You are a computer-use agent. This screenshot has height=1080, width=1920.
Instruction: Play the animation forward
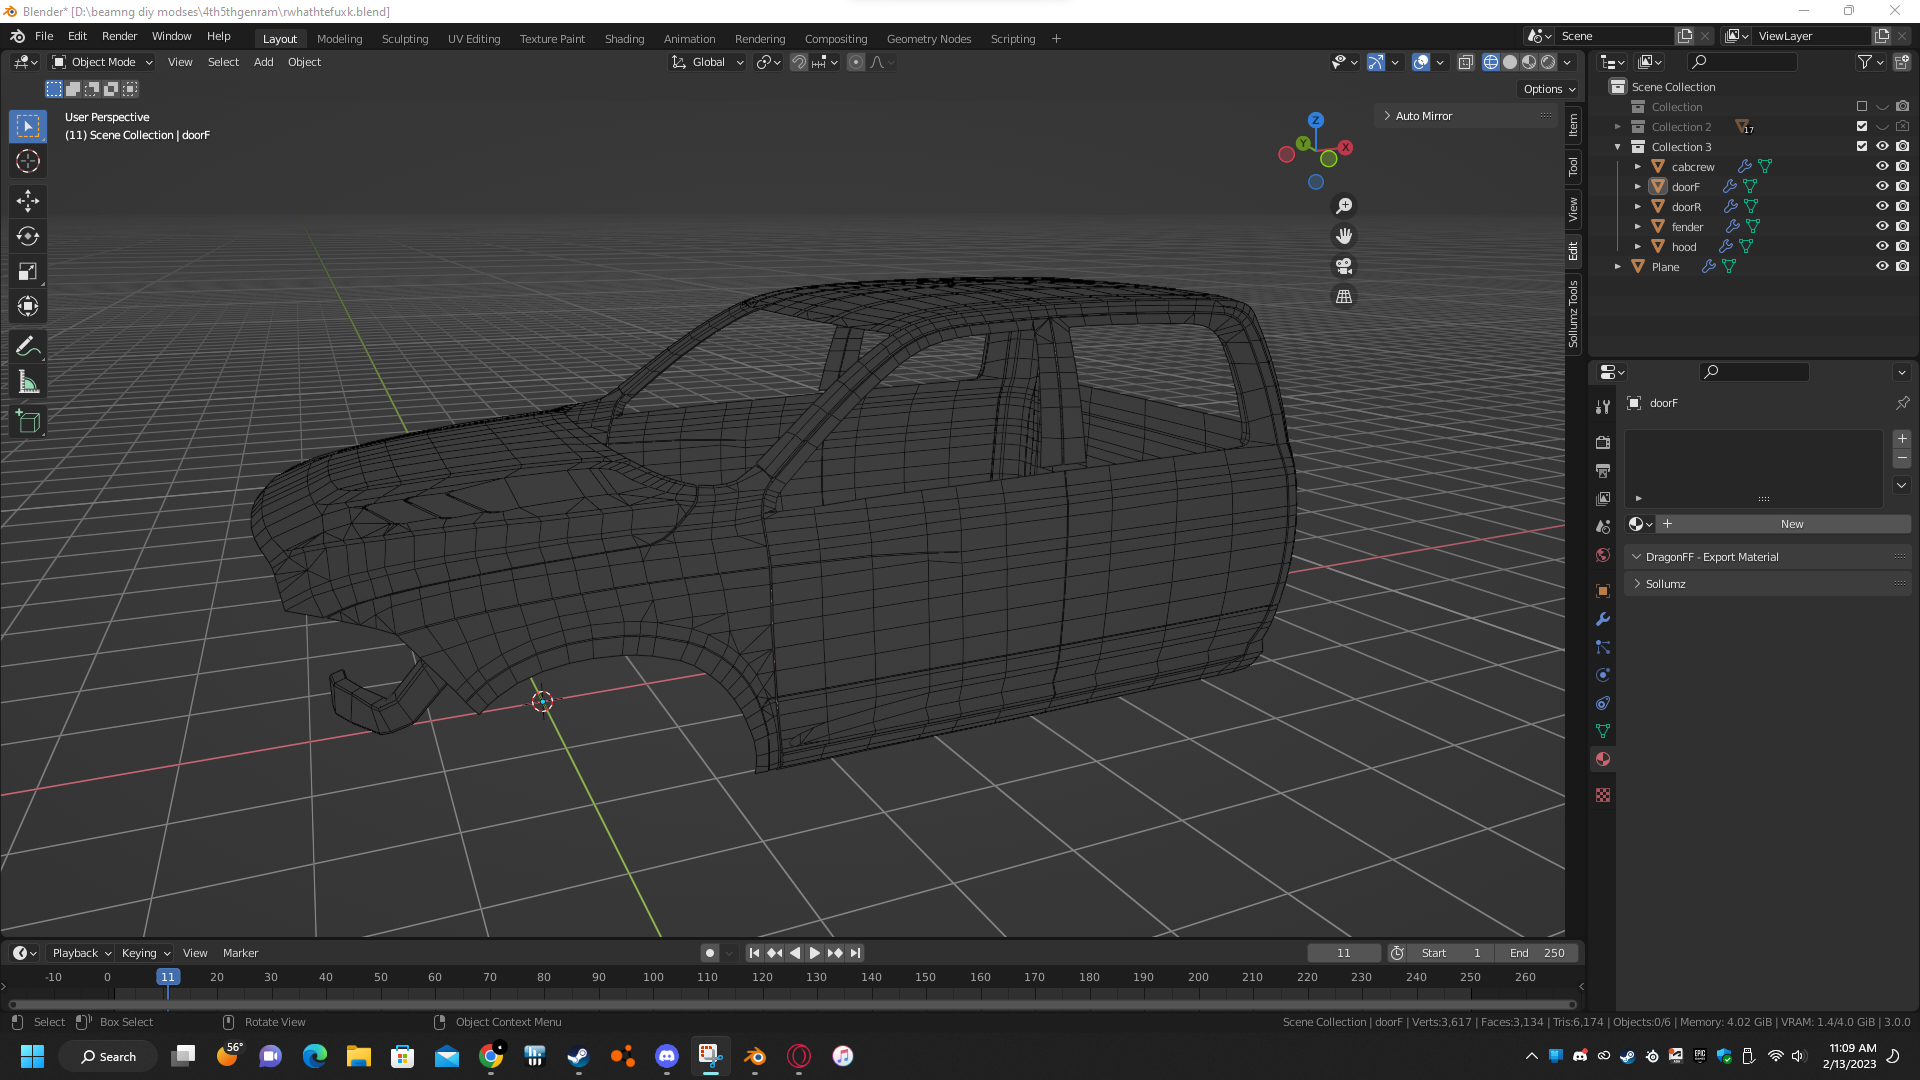pyautogui.click(x=814, y=953)
